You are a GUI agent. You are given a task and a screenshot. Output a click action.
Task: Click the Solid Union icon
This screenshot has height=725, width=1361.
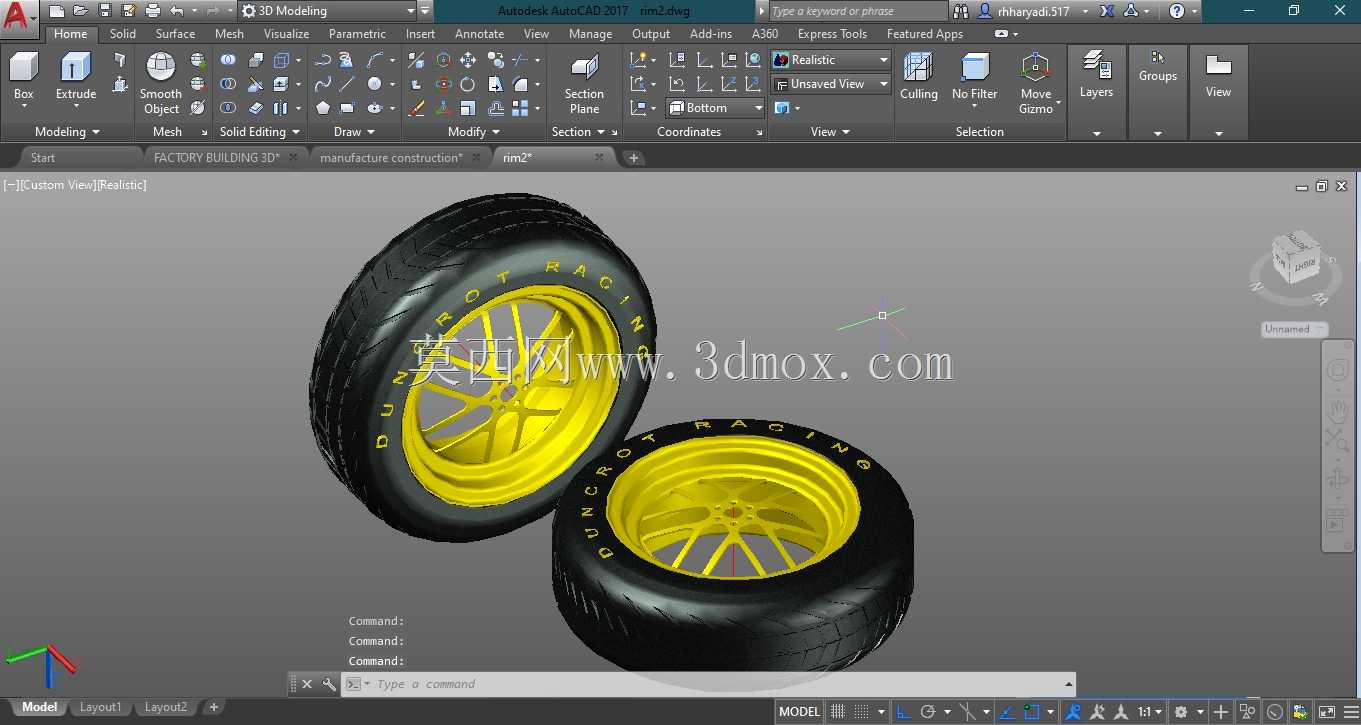(228, 60)
